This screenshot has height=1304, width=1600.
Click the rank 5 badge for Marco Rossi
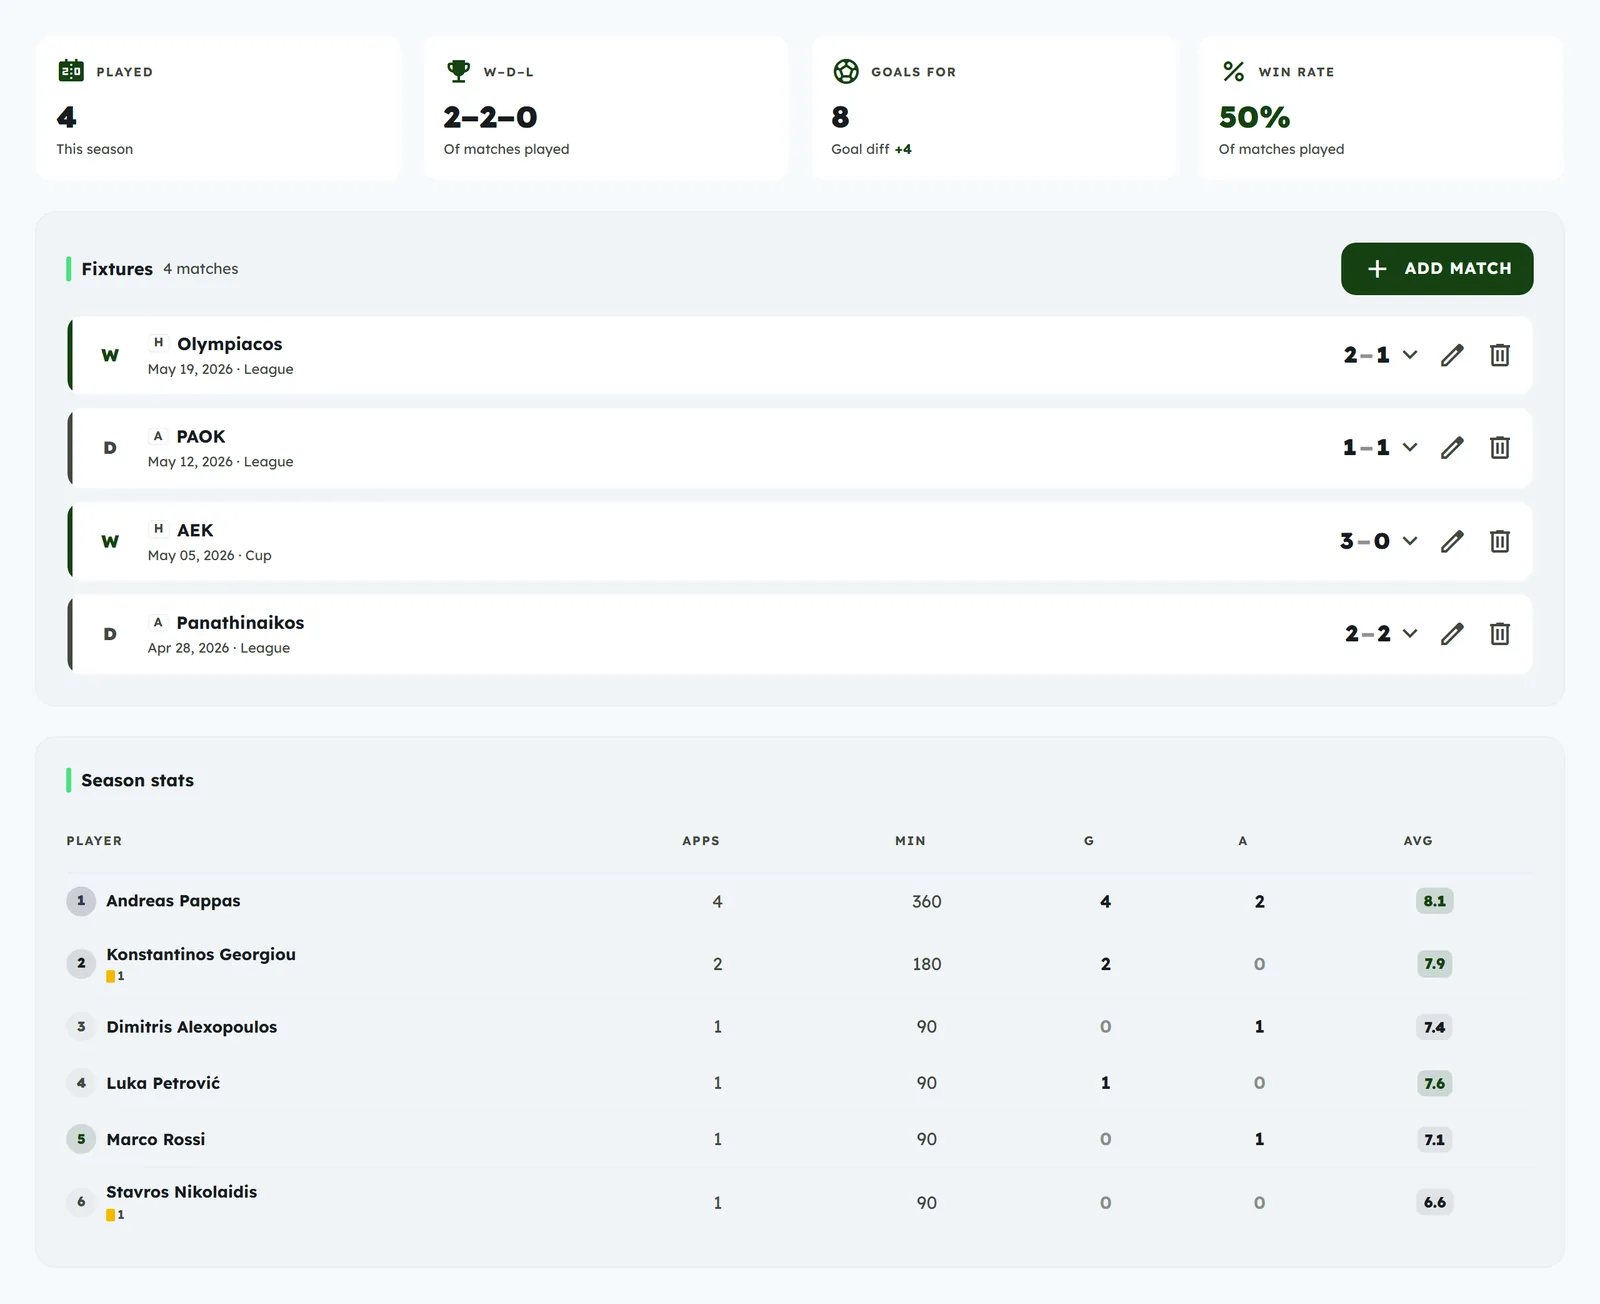(x=81, y=1139)
